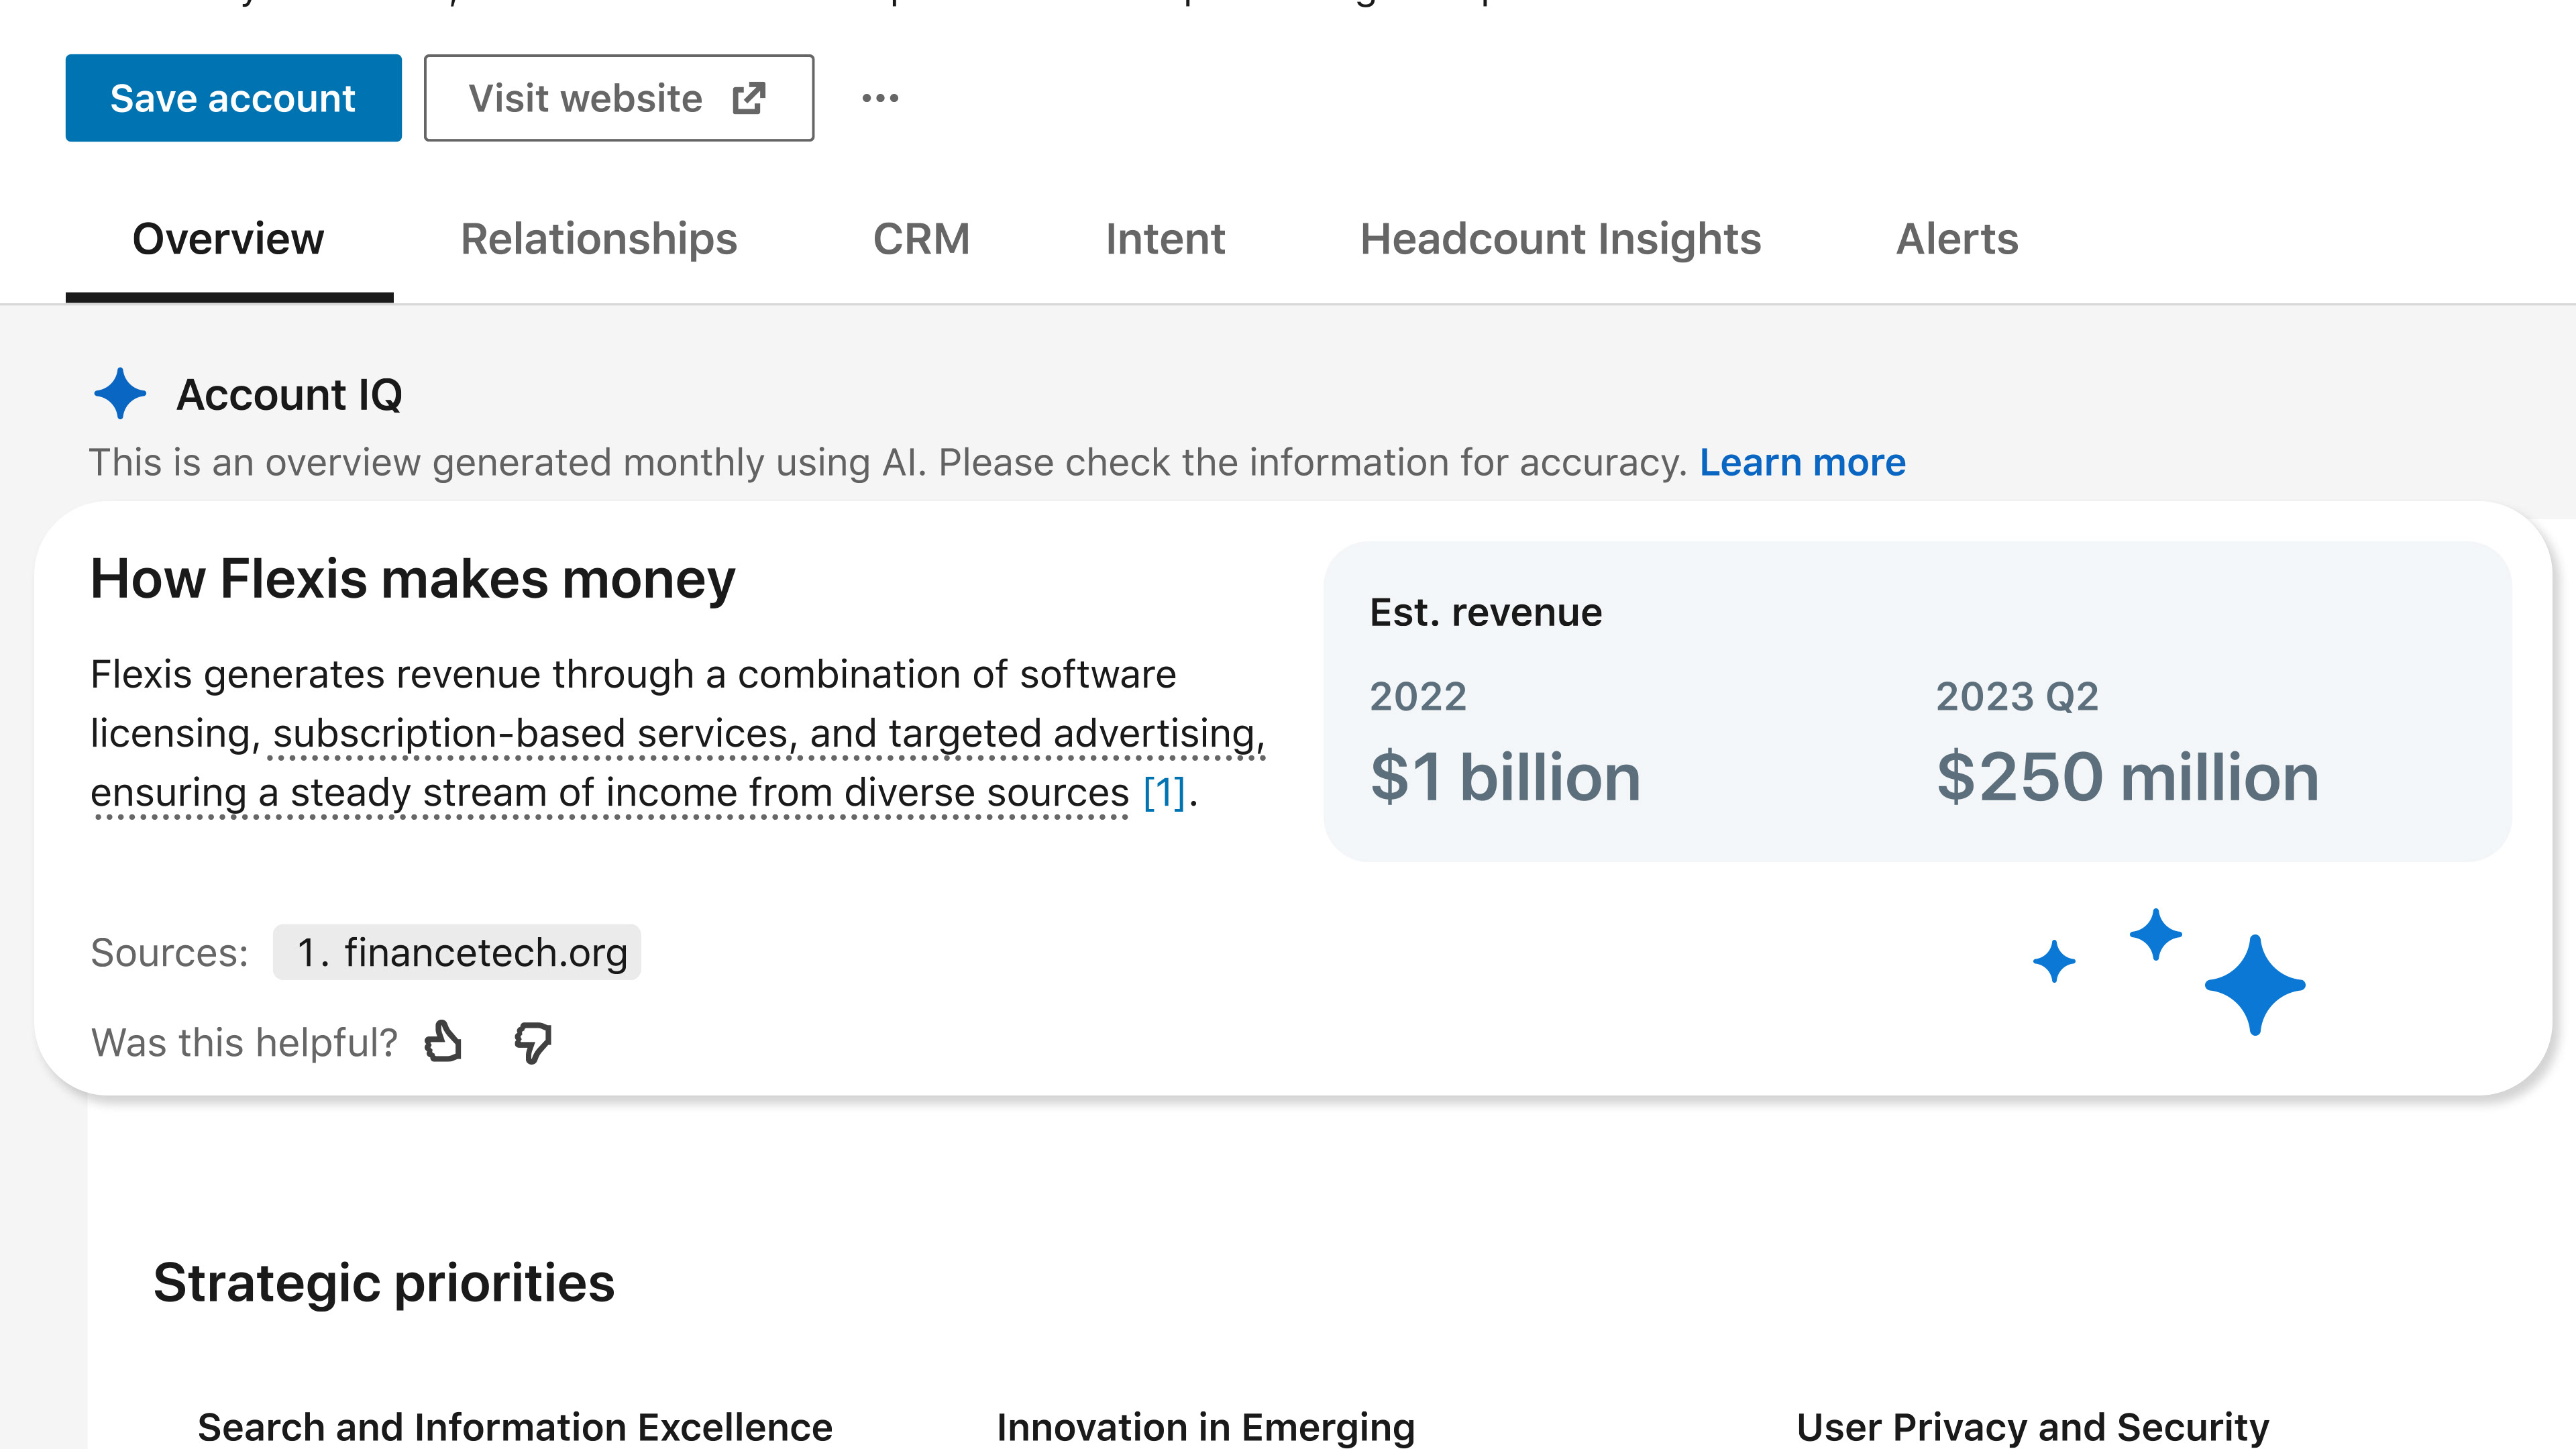
Task: Click the large blue sparkle decoration
Action: tap(2254, 985)
